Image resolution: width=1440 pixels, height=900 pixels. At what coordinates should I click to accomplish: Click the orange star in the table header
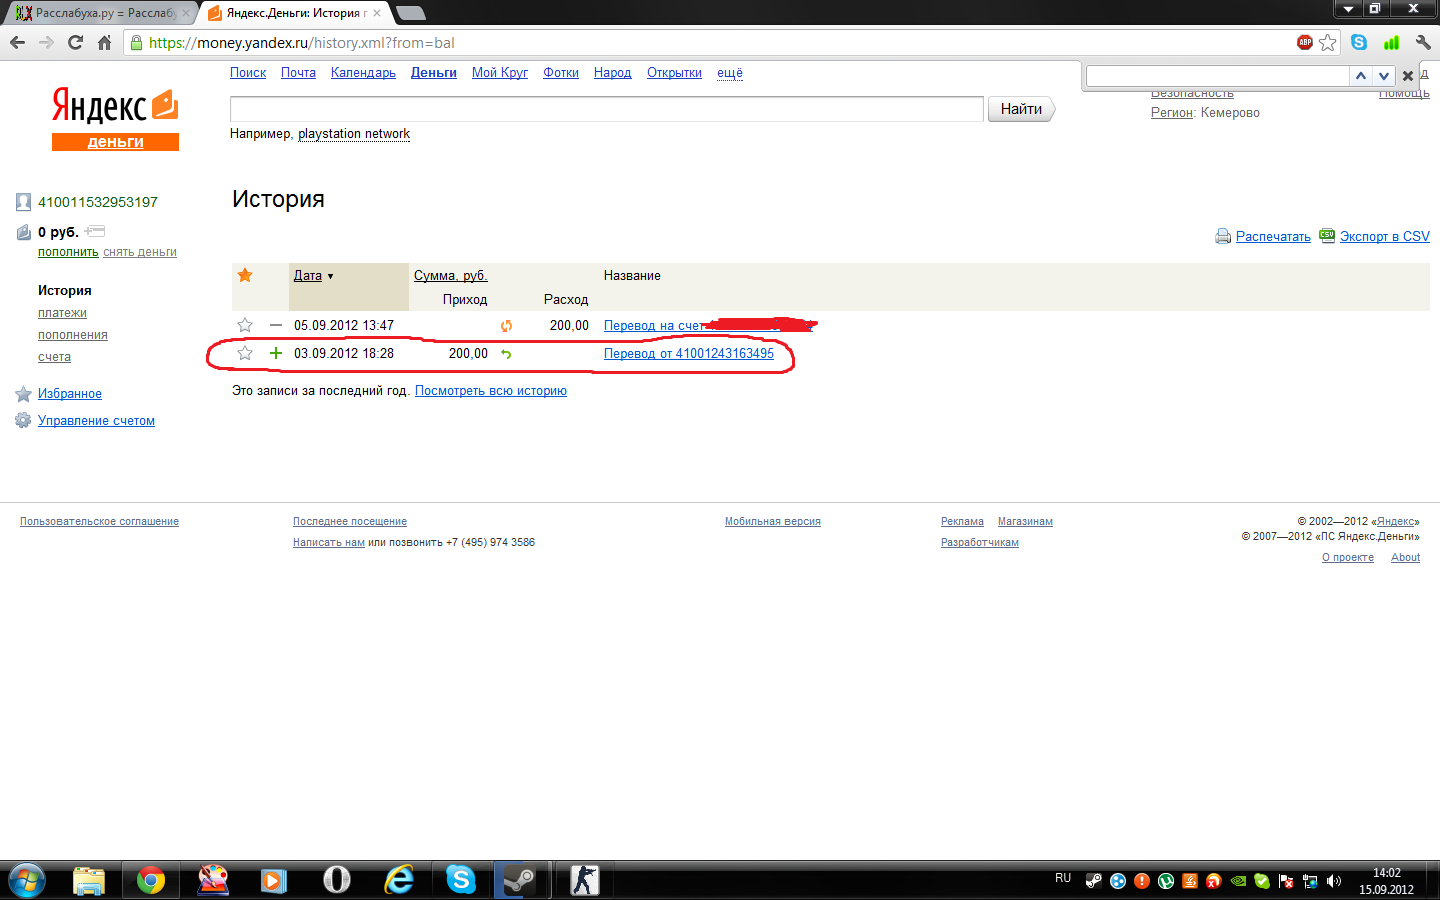tap(245, 275)
